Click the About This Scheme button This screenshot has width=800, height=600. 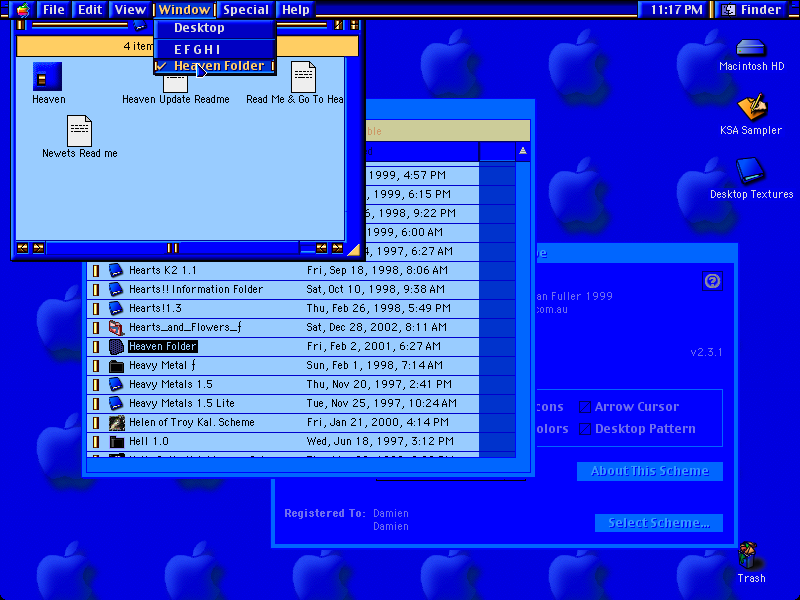point(649,471)
